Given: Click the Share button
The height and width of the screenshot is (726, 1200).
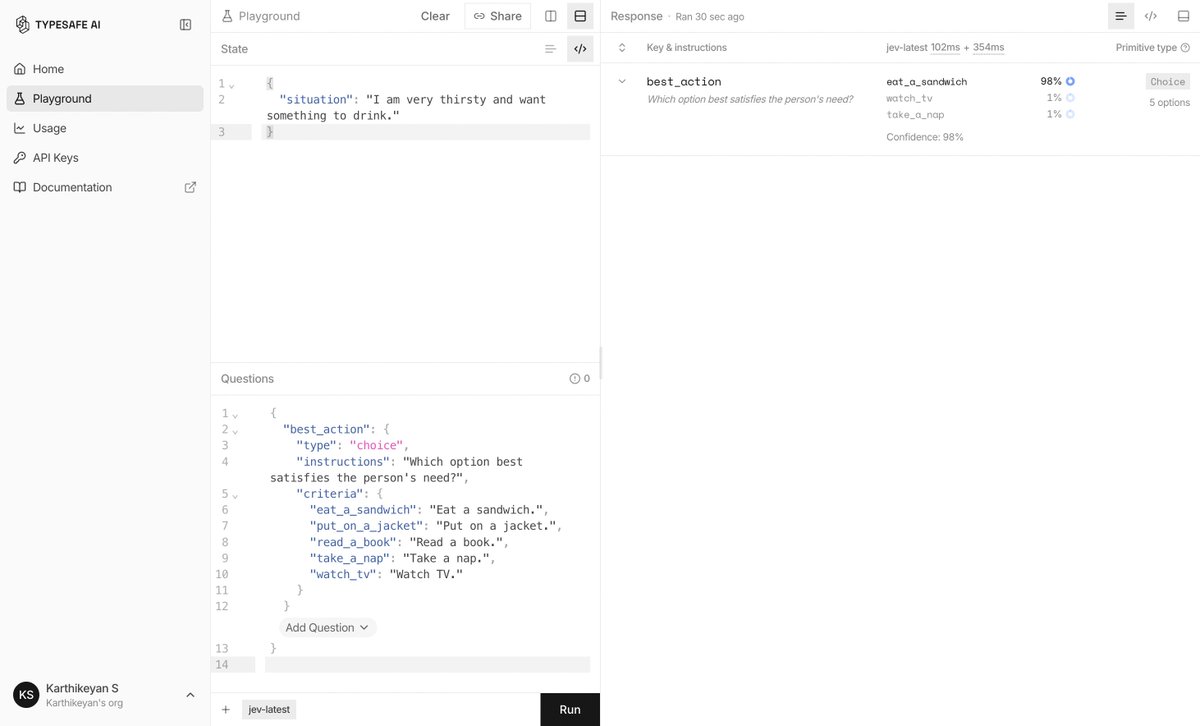Looking at the screenshot, I should point(498,16).
